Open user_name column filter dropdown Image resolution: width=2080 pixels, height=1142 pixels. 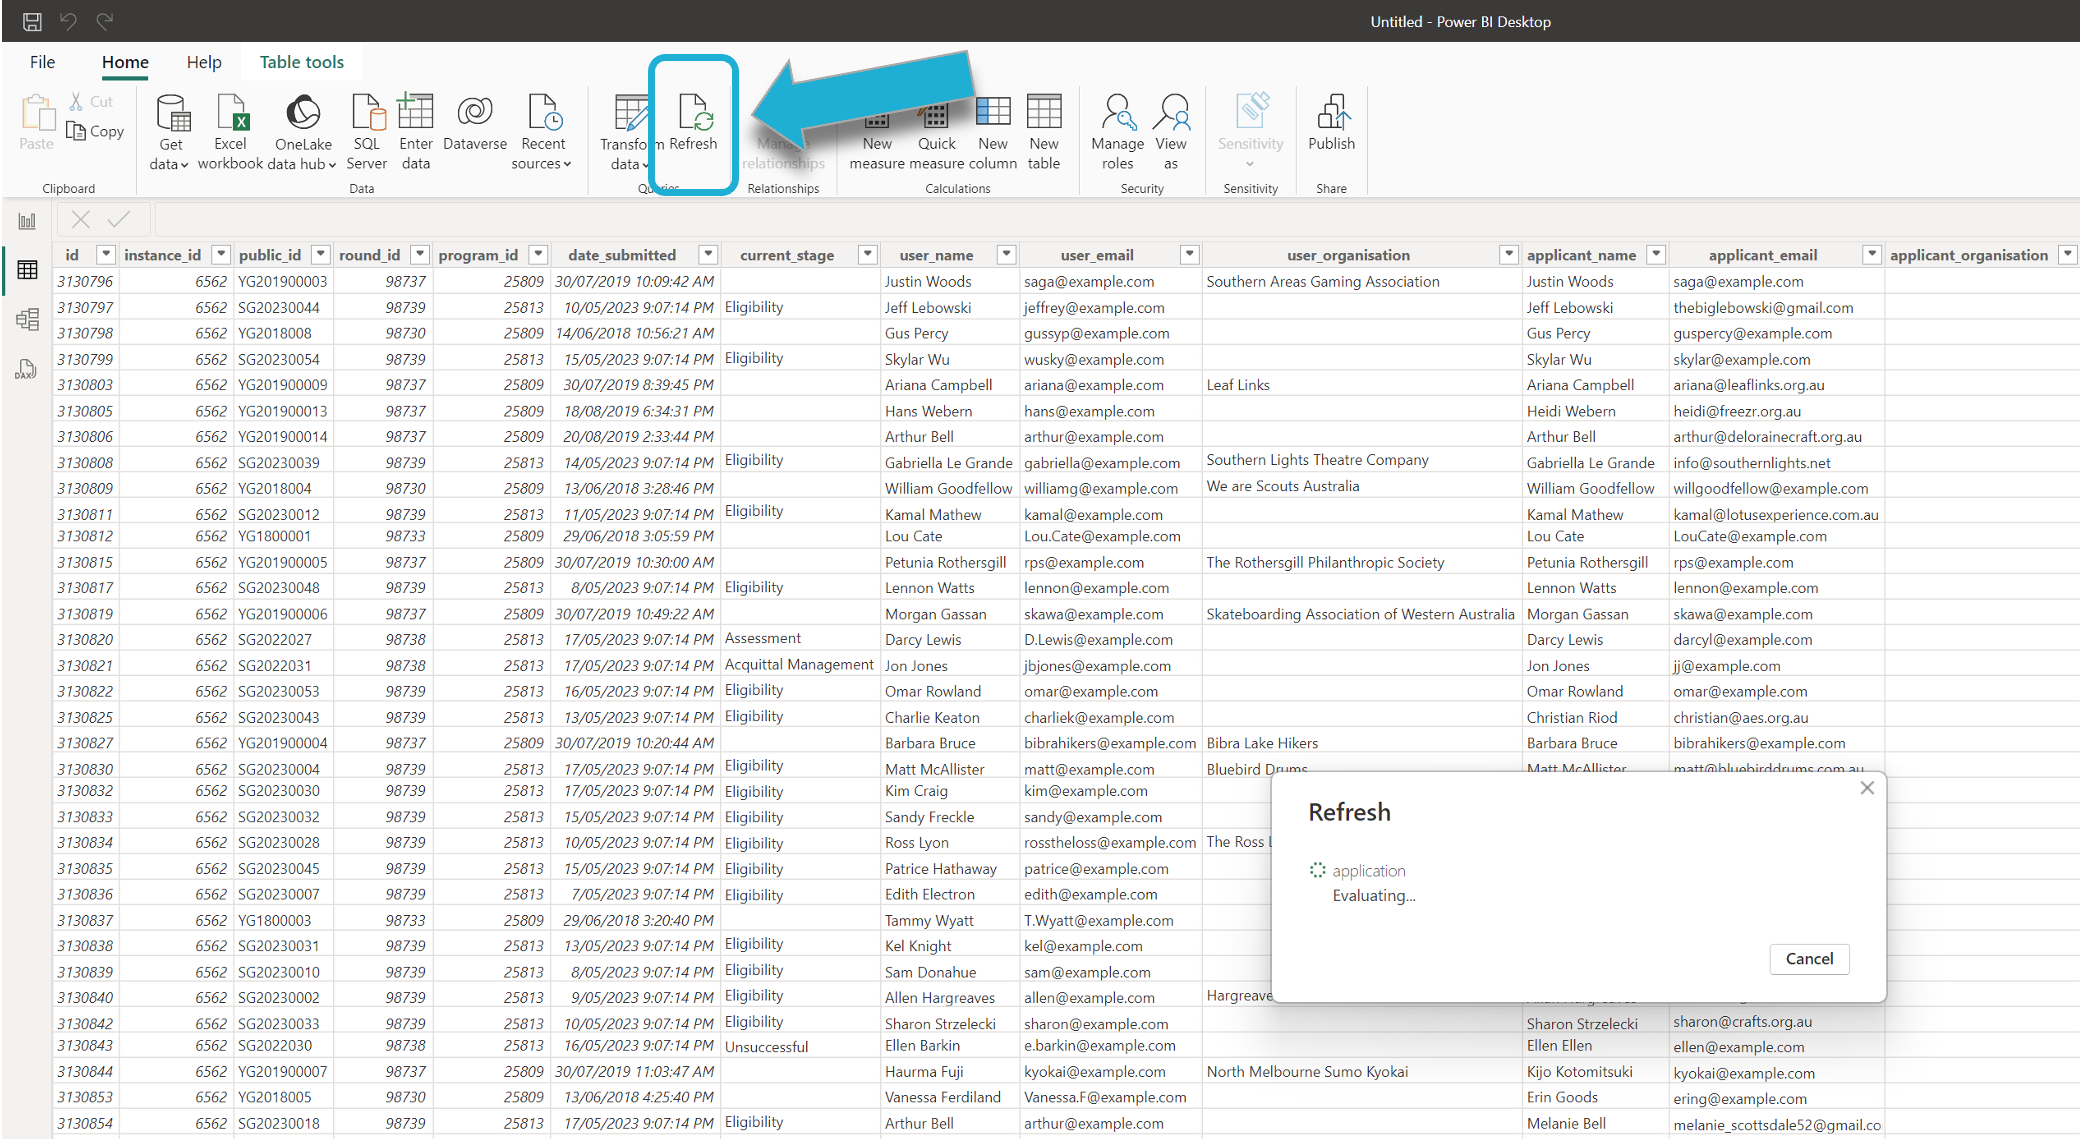(1007, 255)
